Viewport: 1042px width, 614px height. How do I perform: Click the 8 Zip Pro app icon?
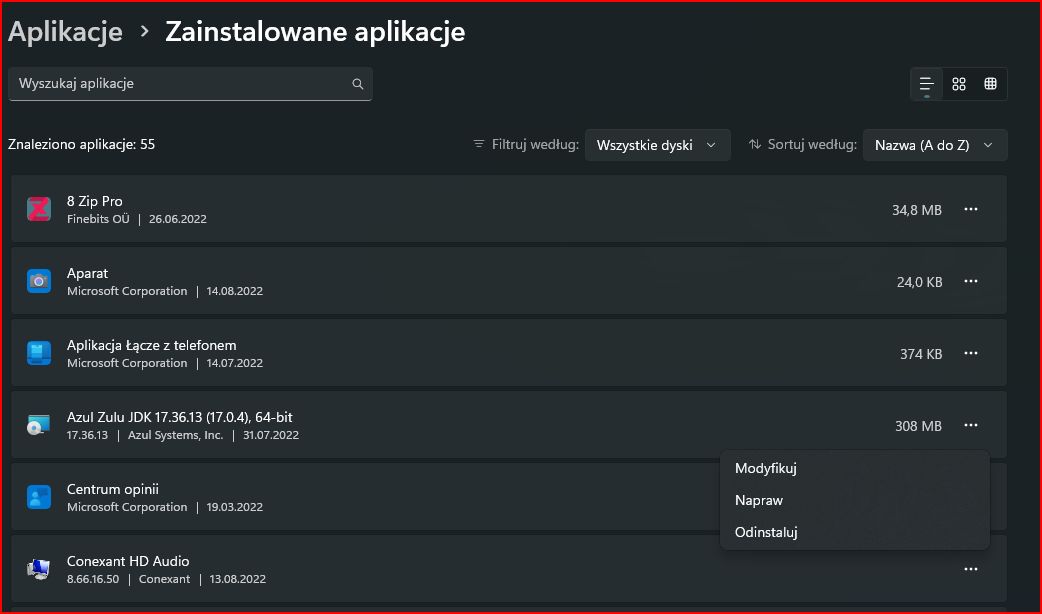pos(39,209)
